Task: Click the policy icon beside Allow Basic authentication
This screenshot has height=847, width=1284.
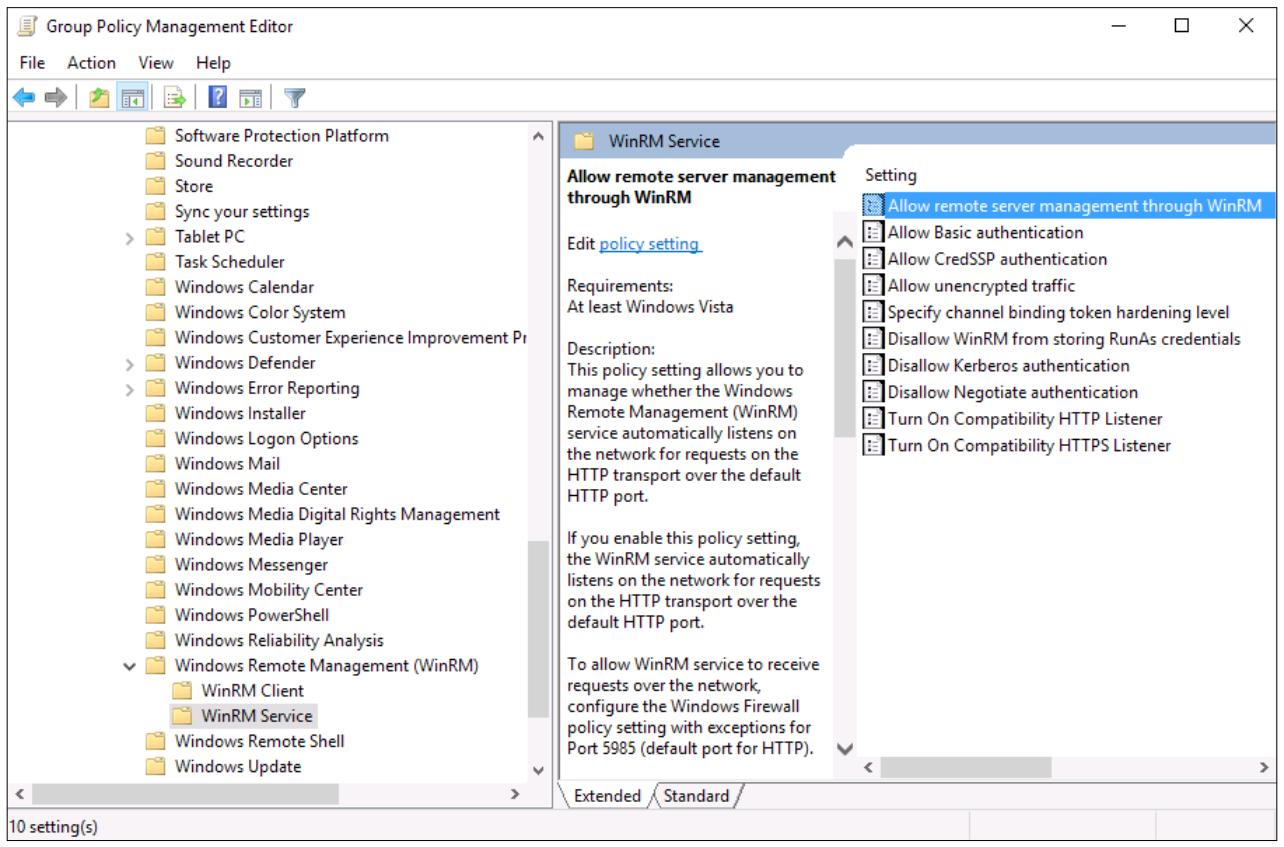Action: pos(874,232)
